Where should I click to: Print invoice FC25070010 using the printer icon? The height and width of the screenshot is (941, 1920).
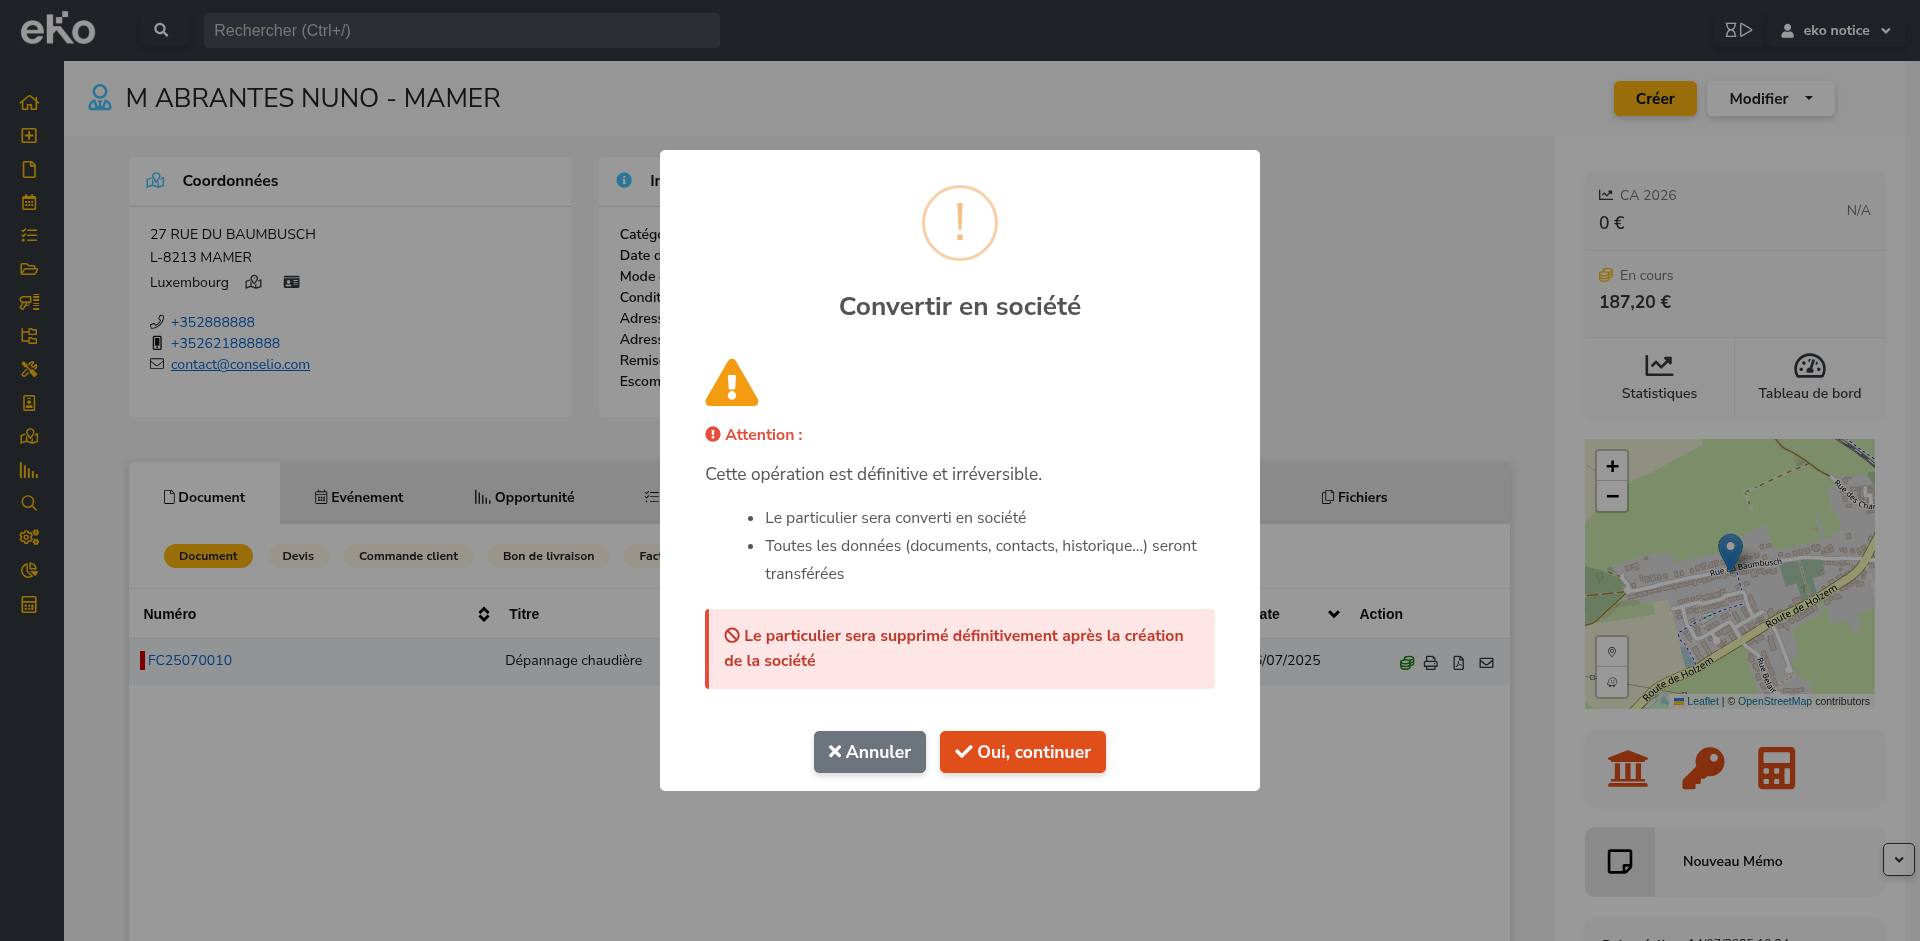pyautogui.click(x=1432, y=662)
